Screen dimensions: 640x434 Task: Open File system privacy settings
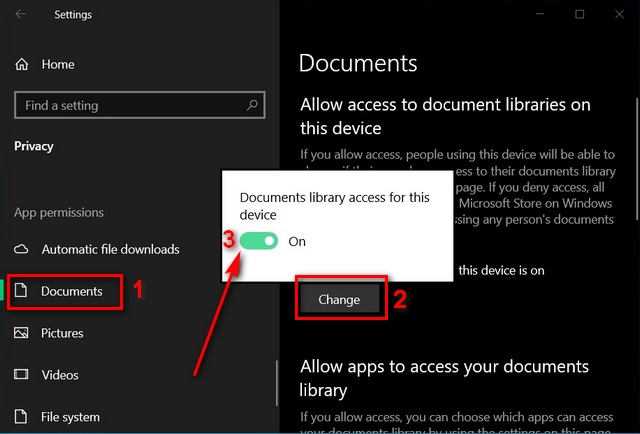70,417
